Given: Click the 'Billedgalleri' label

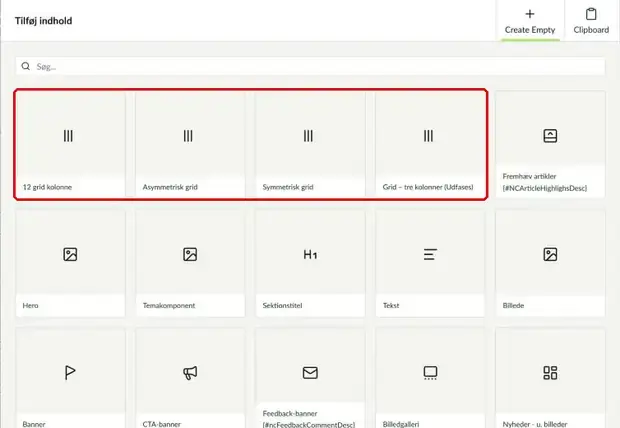Looking at the screenshot, I should [x=401, y=424].
